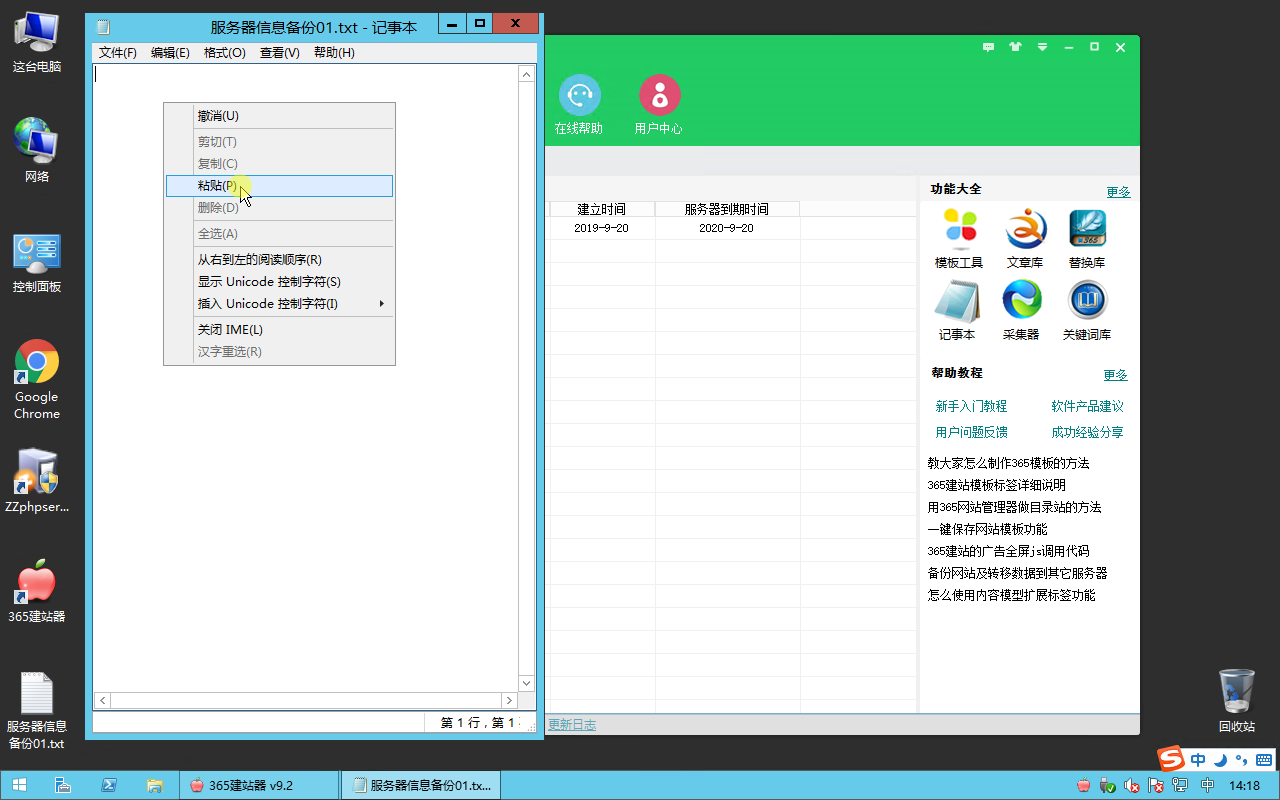The width and height of the screenshot is (1280, 800).
Task: Expand 插入 Unicode 控制字符(I) submenu
Action: pos(279,304)
